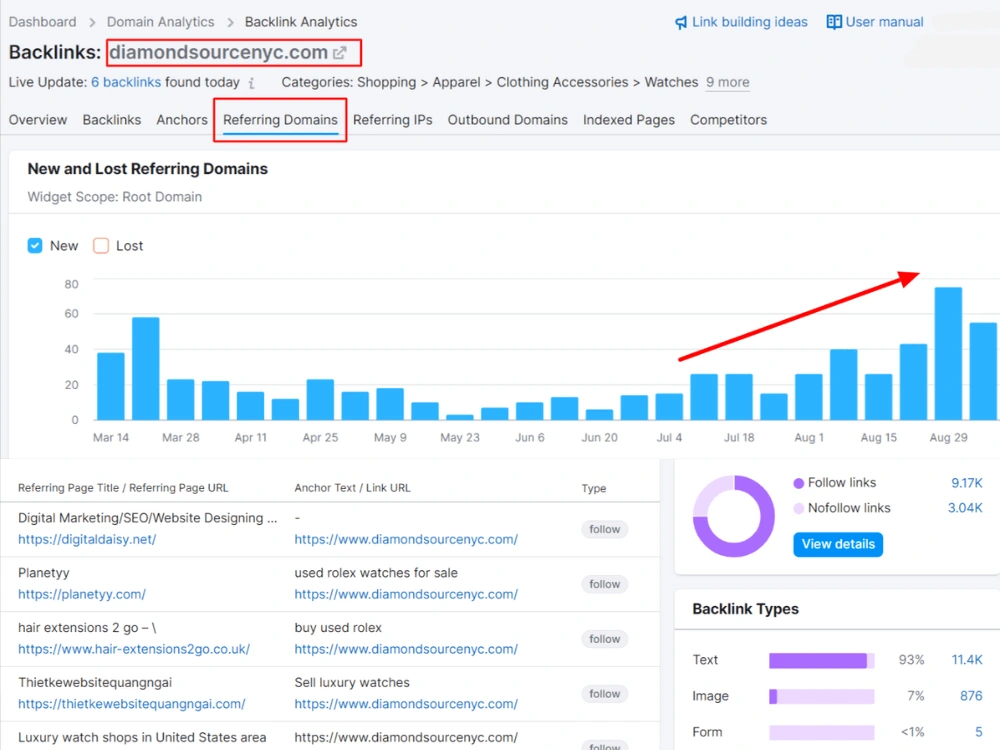The height and width of the screenshot is (750, 1000).
Task: Click the Backlink Types heading
Action: click(x=745, y=609)
